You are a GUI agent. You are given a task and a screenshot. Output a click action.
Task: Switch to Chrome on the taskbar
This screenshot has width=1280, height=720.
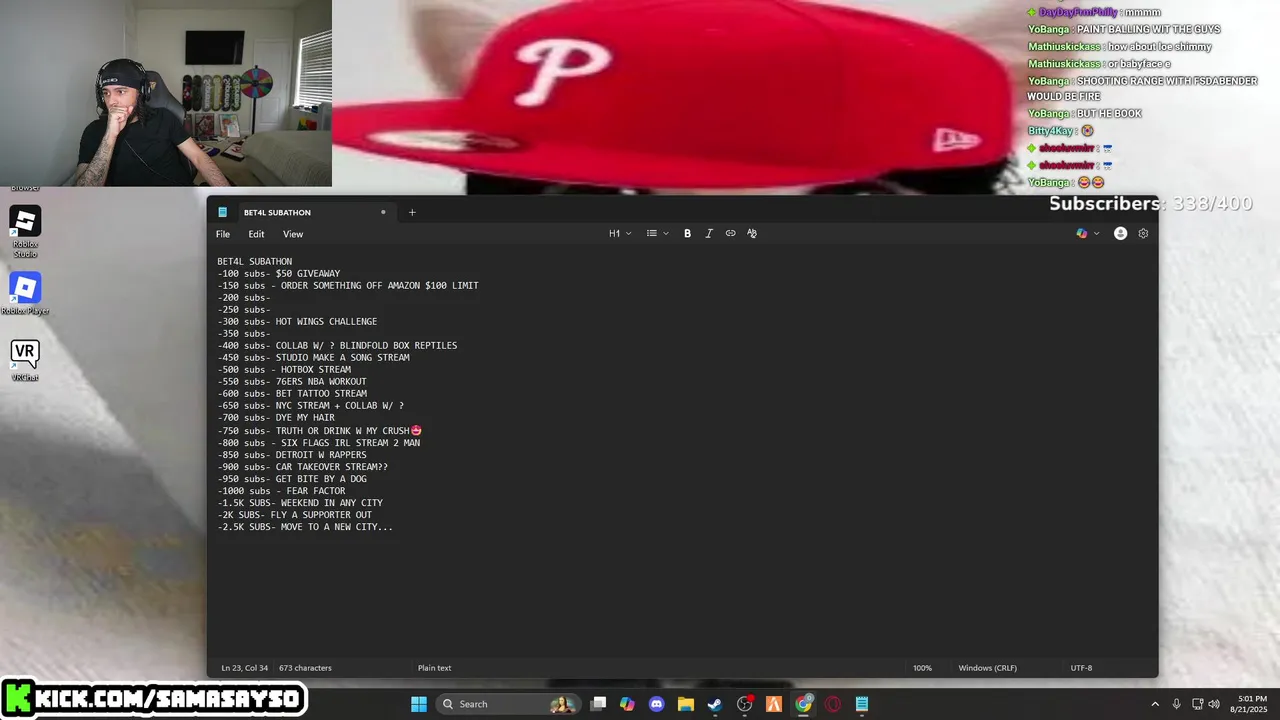coord(803,704)
